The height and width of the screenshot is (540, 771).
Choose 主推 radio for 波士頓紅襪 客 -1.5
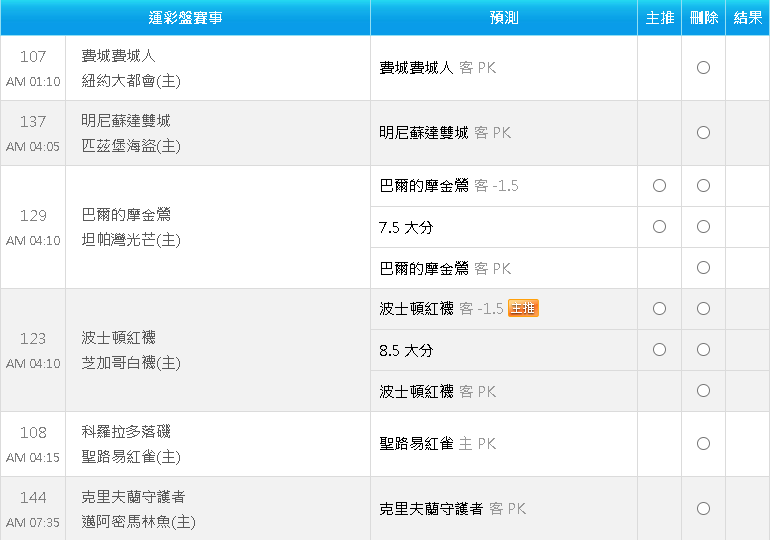point(659,308)
